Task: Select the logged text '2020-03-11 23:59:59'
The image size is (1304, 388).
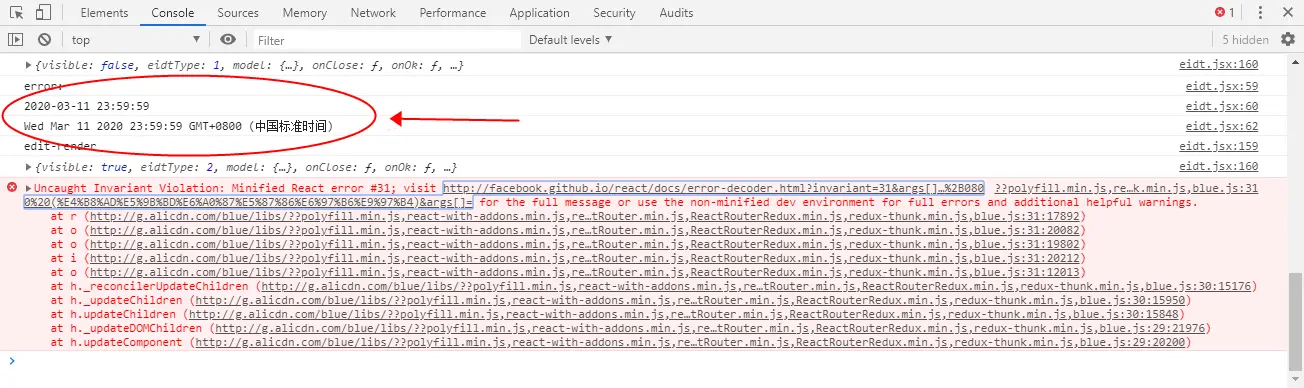Action: pos(87,106)
